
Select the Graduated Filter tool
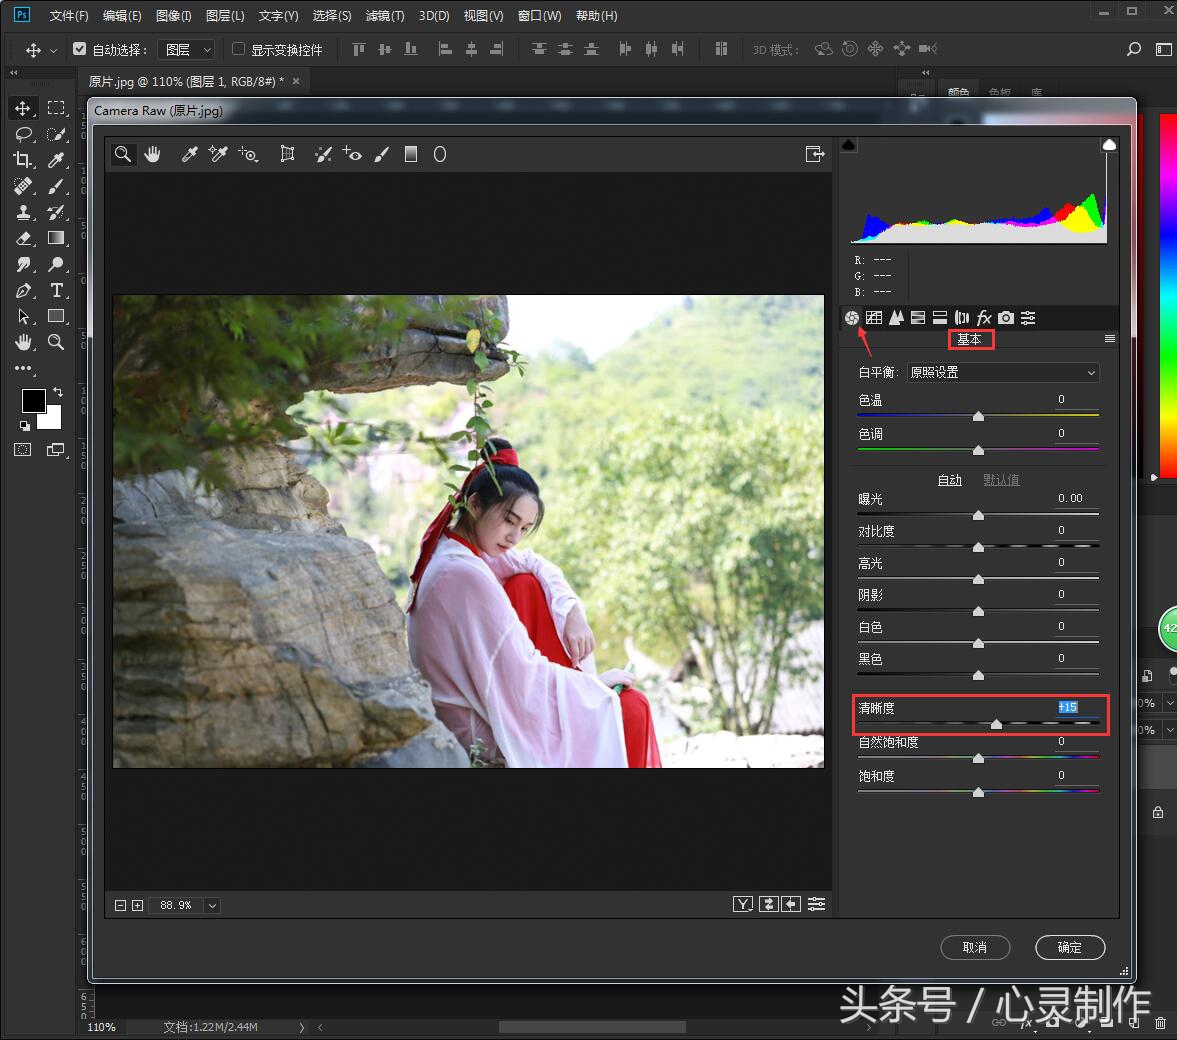pos(411,154)
